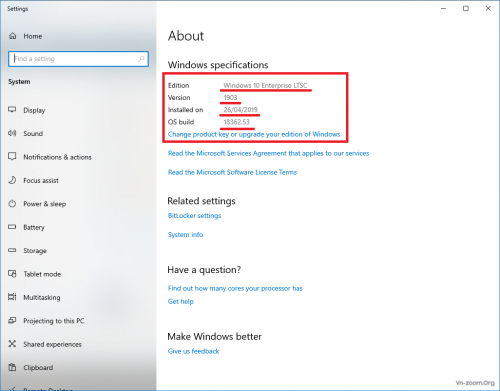Screen dimensions: 500x391
Task: Close the Settings window
Action: coord(488,9)
